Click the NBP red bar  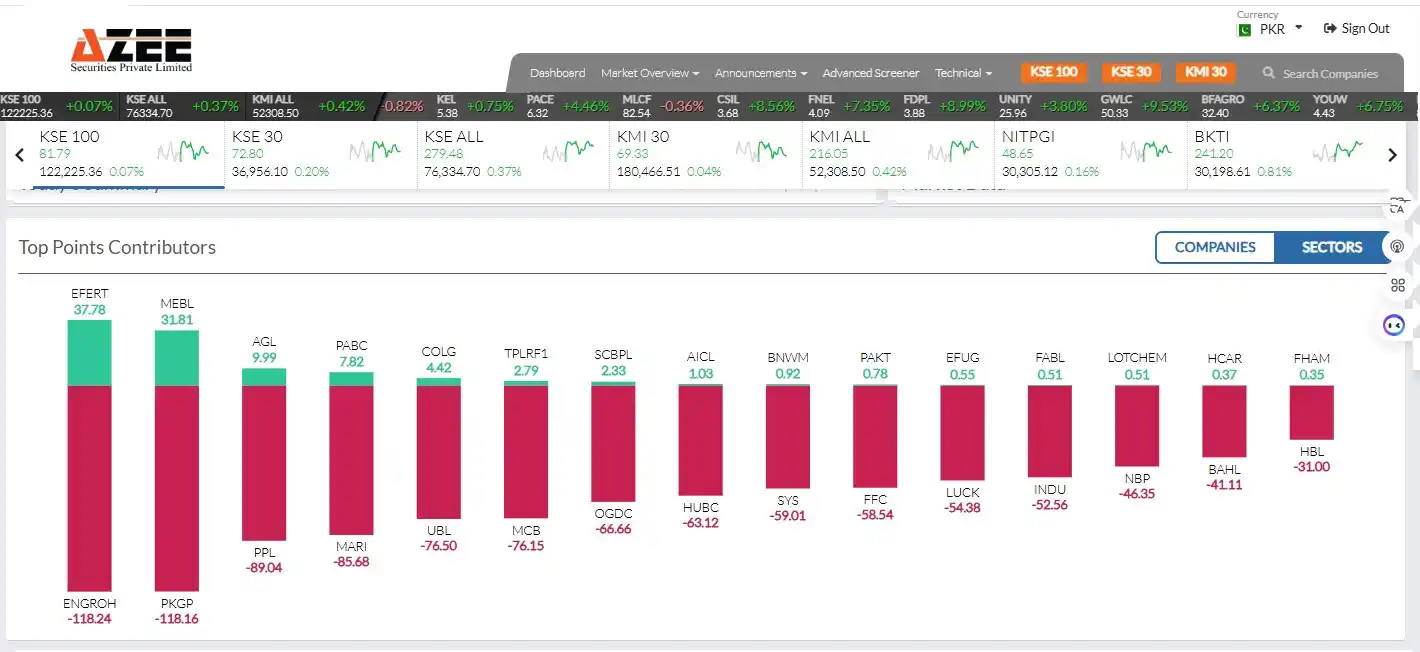coord(1137,426)
